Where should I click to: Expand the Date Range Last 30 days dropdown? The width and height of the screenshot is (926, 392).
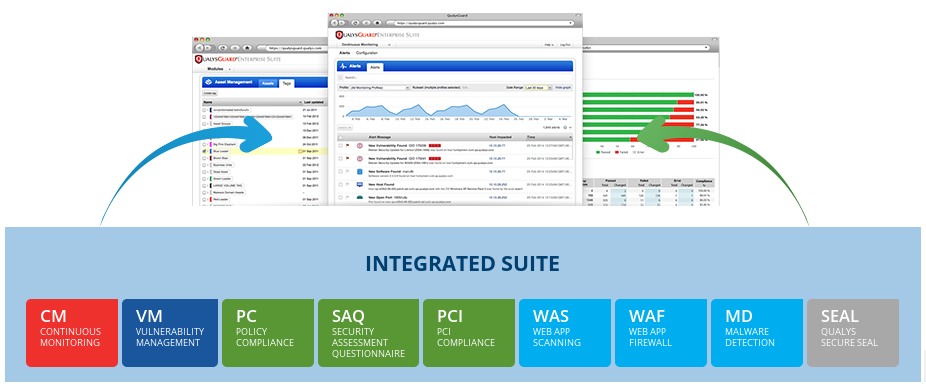(537, 87)
